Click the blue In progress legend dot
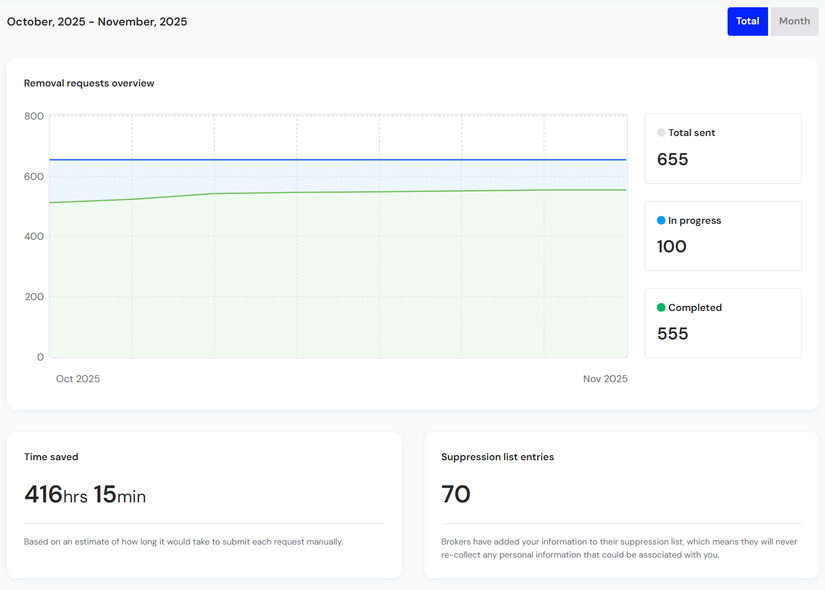This screenshot has height=590, width=825. (661, 221)
